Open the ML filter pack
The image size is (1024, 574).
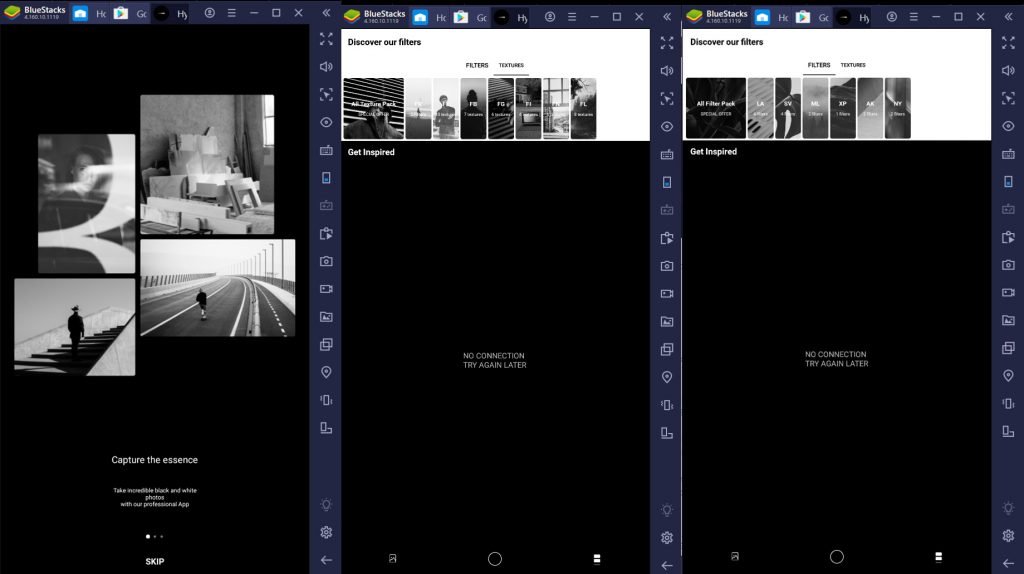click(815, 108)
